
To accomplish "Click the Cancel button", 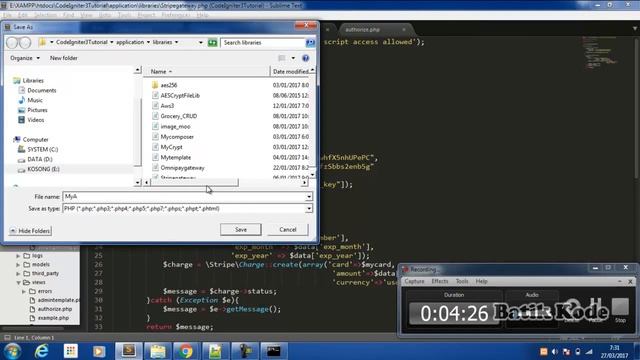I will click(288, 229).
